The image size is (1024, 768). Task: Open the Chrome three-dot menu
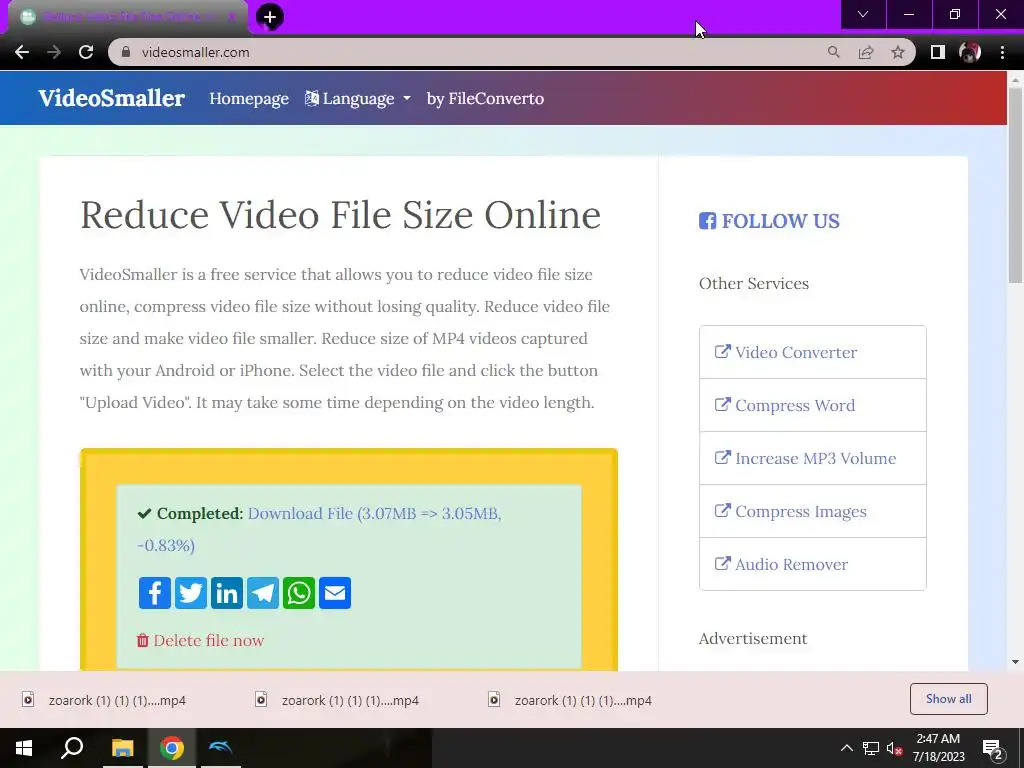[1002, 52]
